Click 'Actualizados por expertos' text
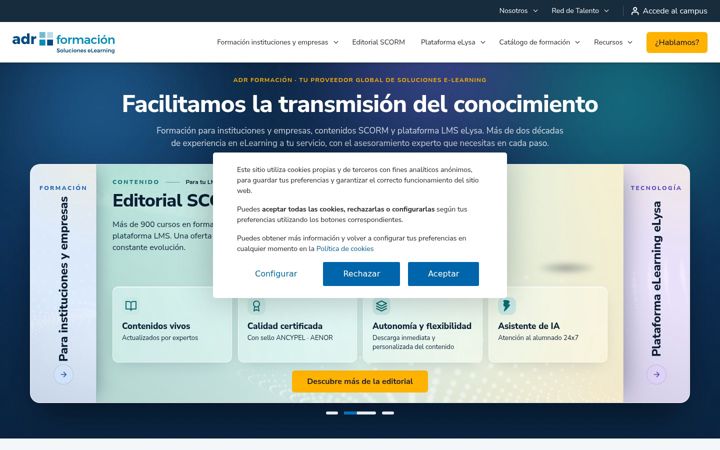This screenshot has height=450, width=720. point(160,338)
